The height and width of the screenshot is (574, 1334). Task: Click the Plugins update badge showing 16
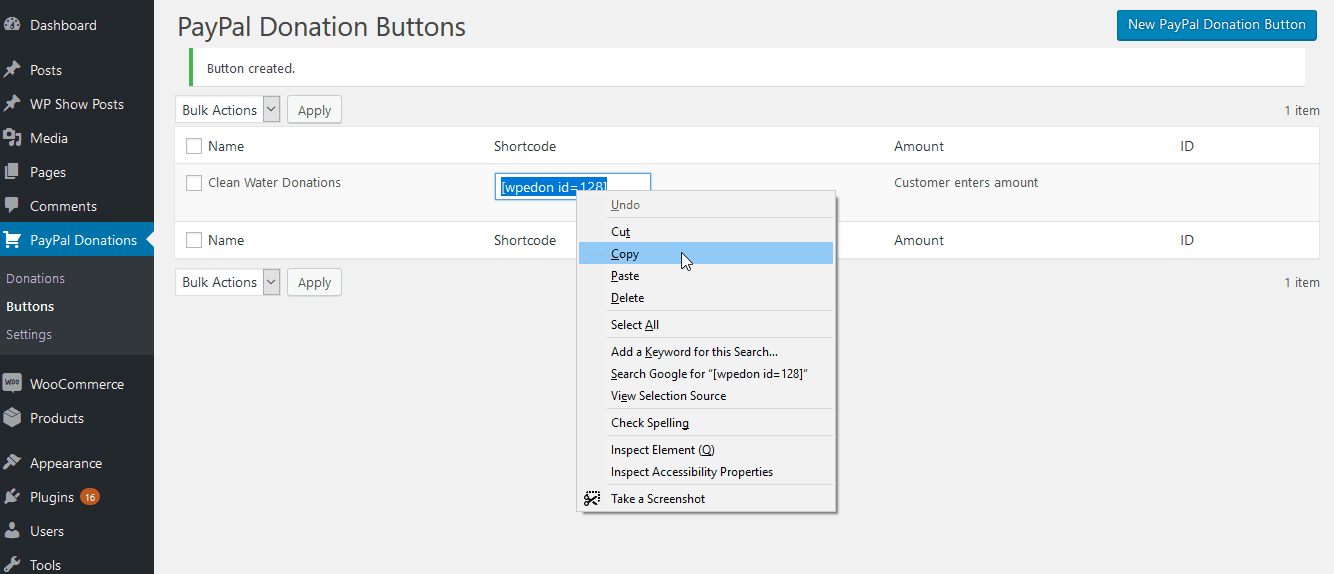coord(90,497)
